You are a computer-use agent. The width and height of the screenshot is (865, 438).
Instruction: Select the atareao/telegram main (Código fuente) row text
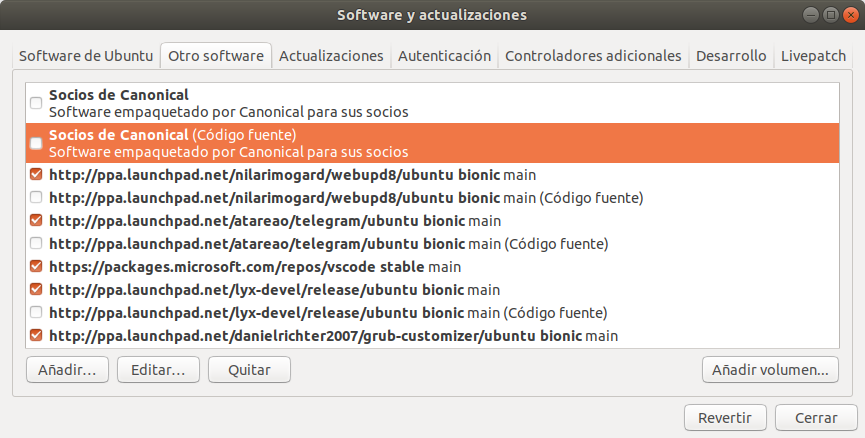[328, 243]
